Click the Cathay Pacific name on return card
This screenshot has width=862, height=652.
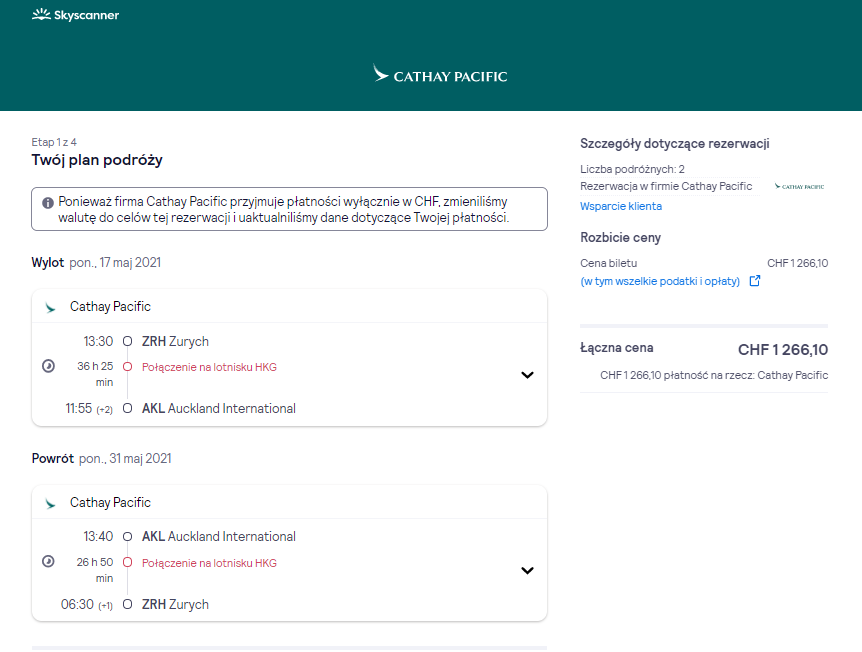pyautogui.click(x=110, y=502)
